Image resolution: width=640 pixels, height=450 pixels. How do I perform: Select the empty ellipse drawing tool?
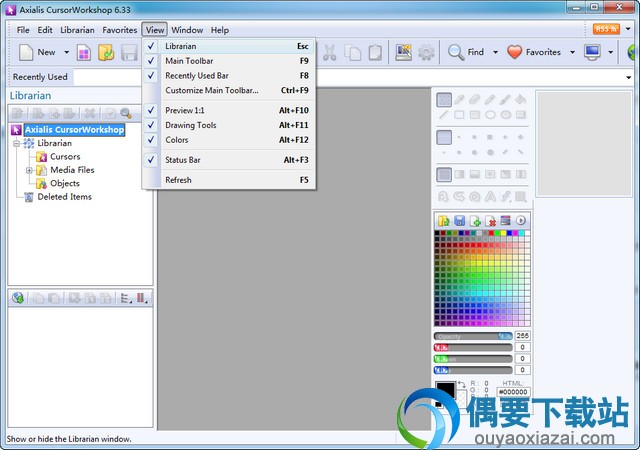[x=490, y=115]
